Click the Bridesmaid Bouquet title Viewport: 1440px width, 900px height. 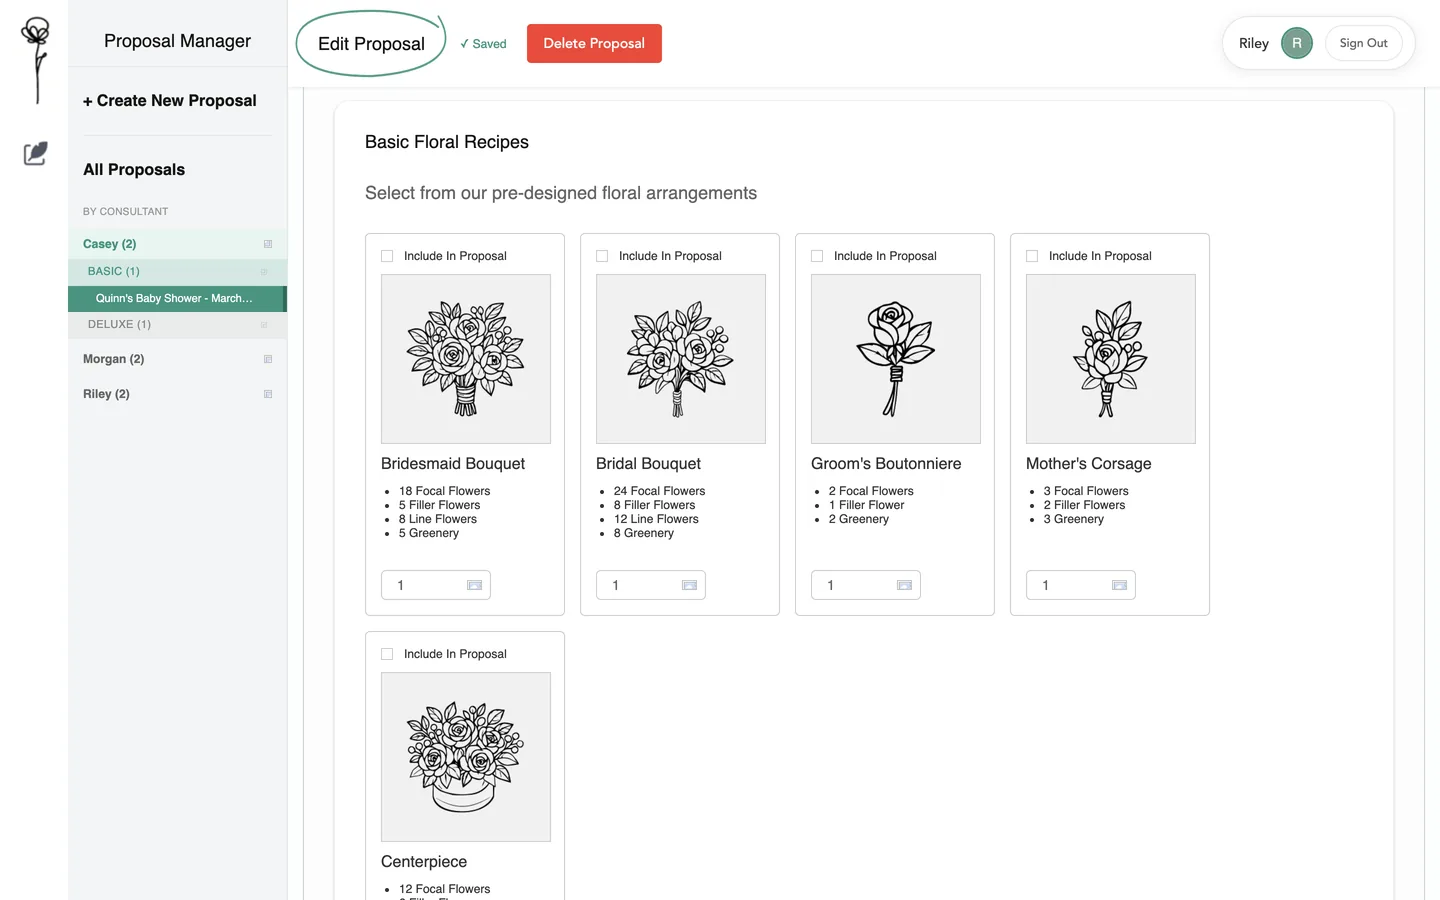[x=453, y=464]
